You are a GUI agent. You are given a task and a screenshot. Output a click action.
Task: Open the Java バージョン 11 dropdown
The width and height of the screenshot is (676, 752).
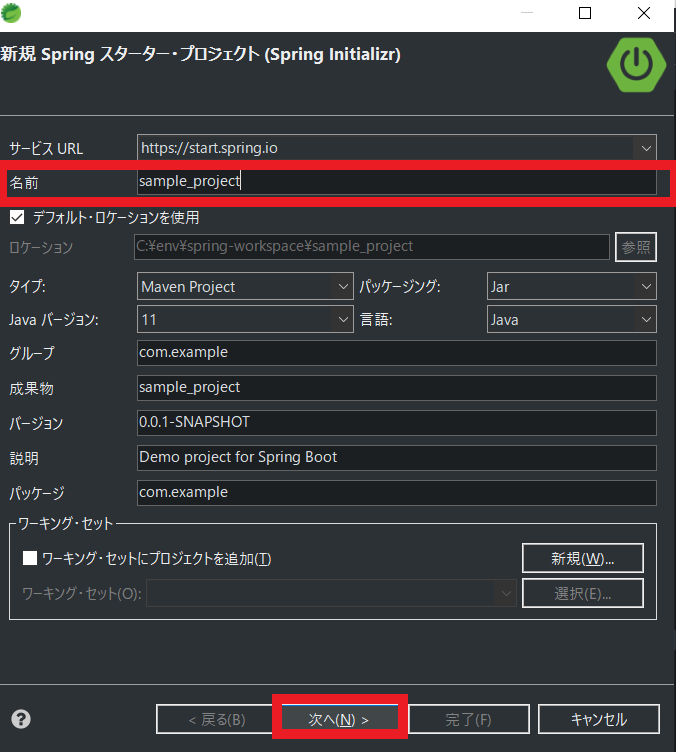pyautogui.click(x=245, y=319)
